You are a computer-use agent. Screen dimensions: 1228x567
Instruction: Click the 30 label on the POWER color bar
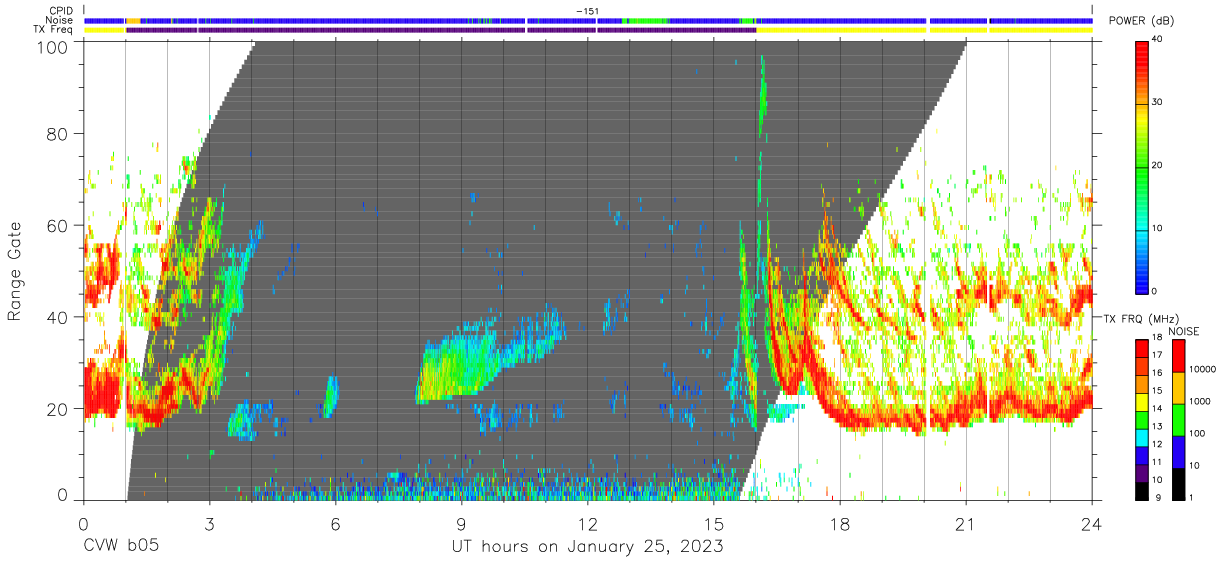[1156, 102]
